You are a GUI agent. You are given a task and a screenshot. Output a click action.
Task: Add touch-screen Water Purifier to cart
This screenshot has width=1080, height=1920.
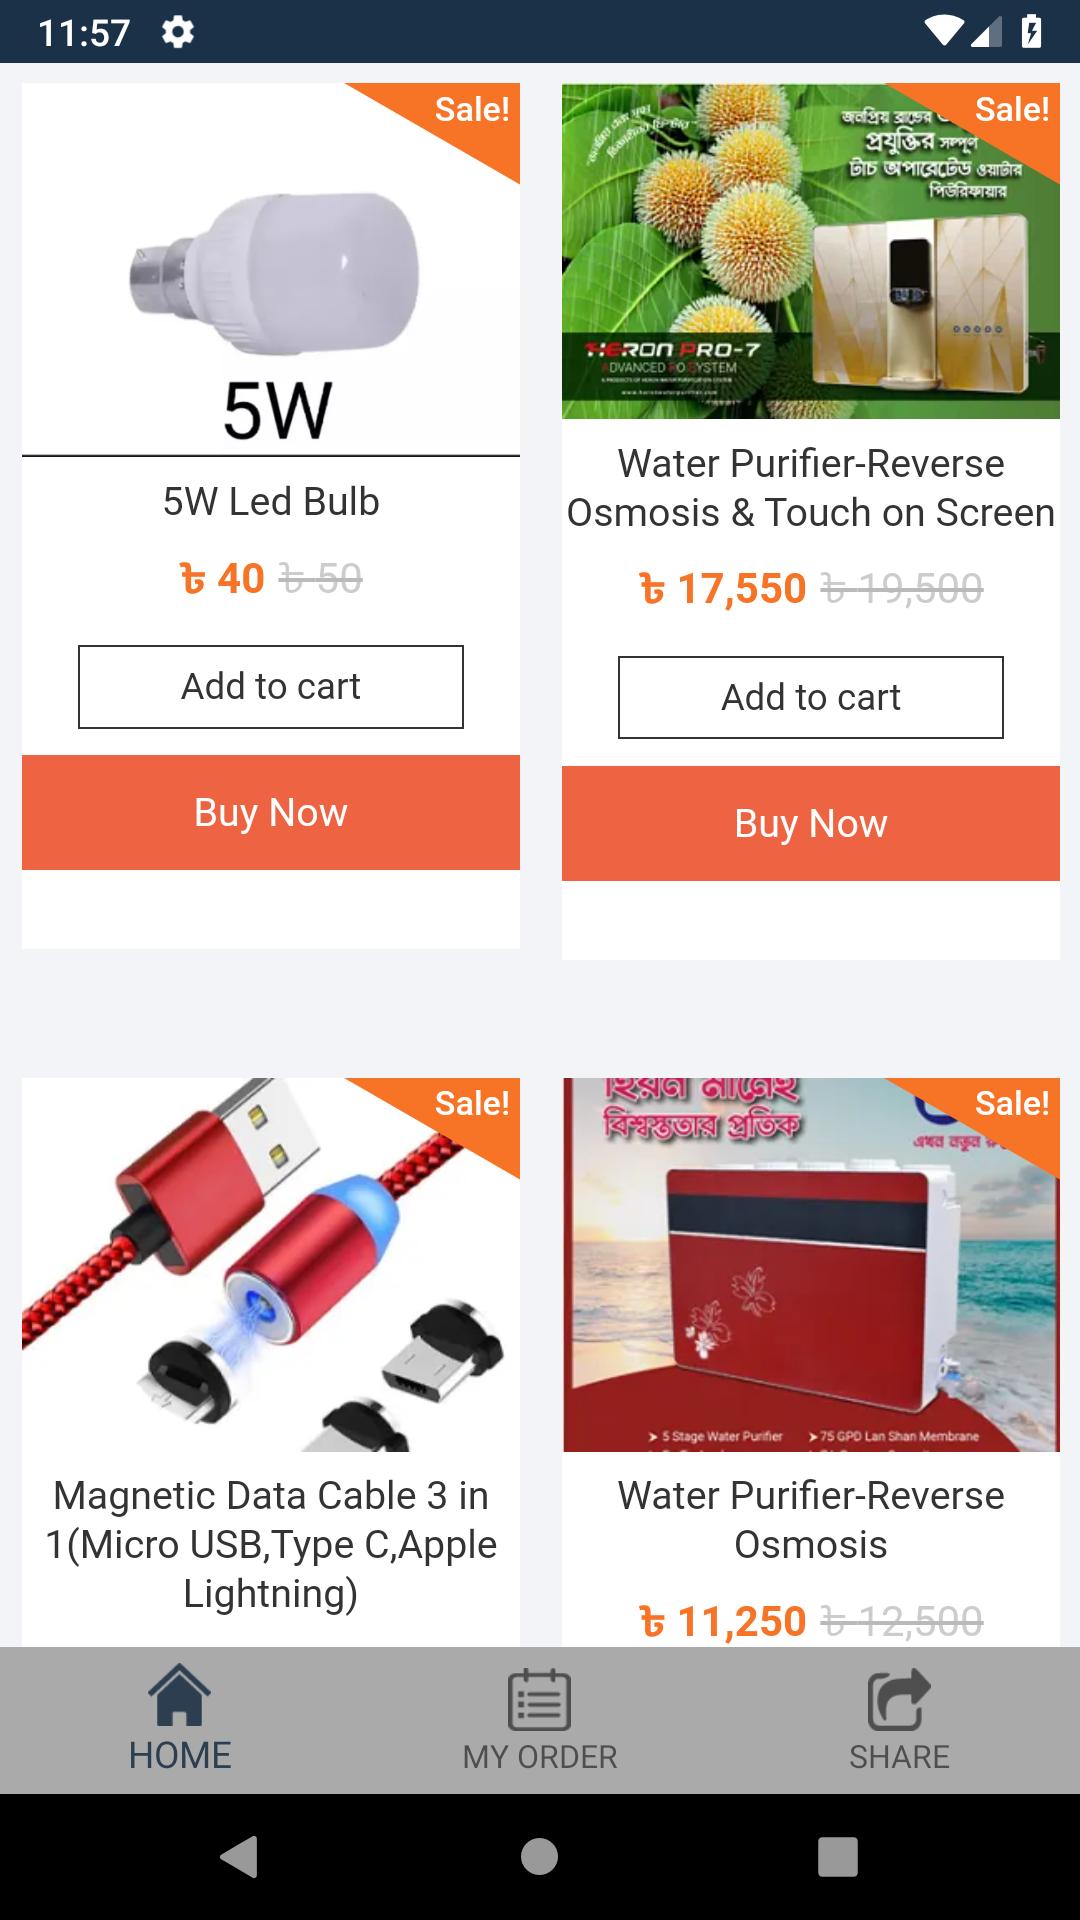tap(811, 698)
